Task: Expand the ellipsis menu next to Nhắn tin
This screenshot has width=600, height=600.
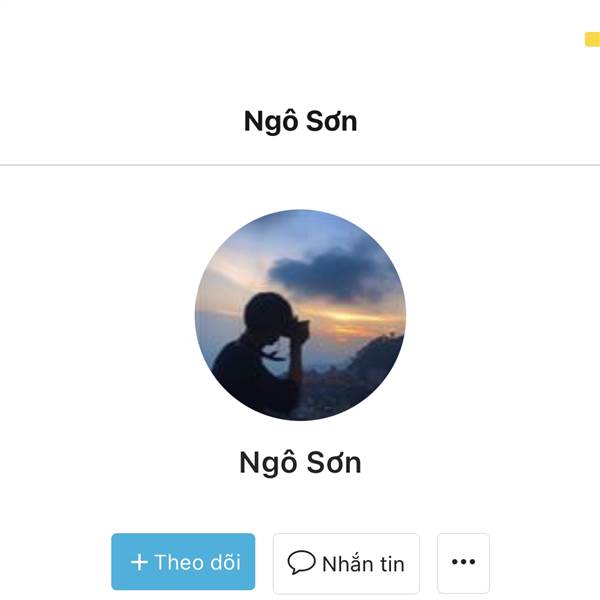Action: coord(463,562)
